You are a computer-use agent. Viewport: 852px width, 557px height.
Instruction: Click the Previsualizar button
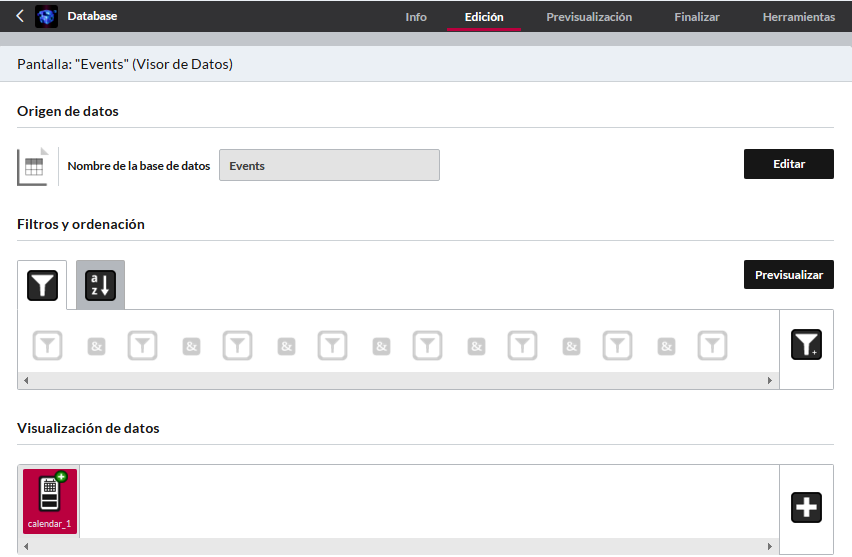pos(788,275)
